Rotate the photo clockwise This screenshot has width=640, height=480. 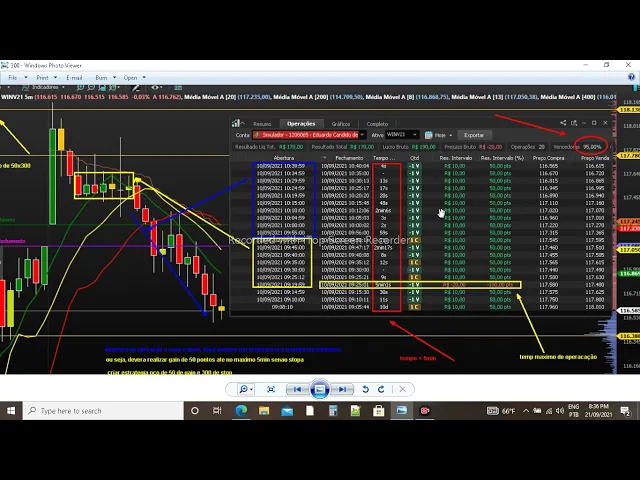point(381,389)
